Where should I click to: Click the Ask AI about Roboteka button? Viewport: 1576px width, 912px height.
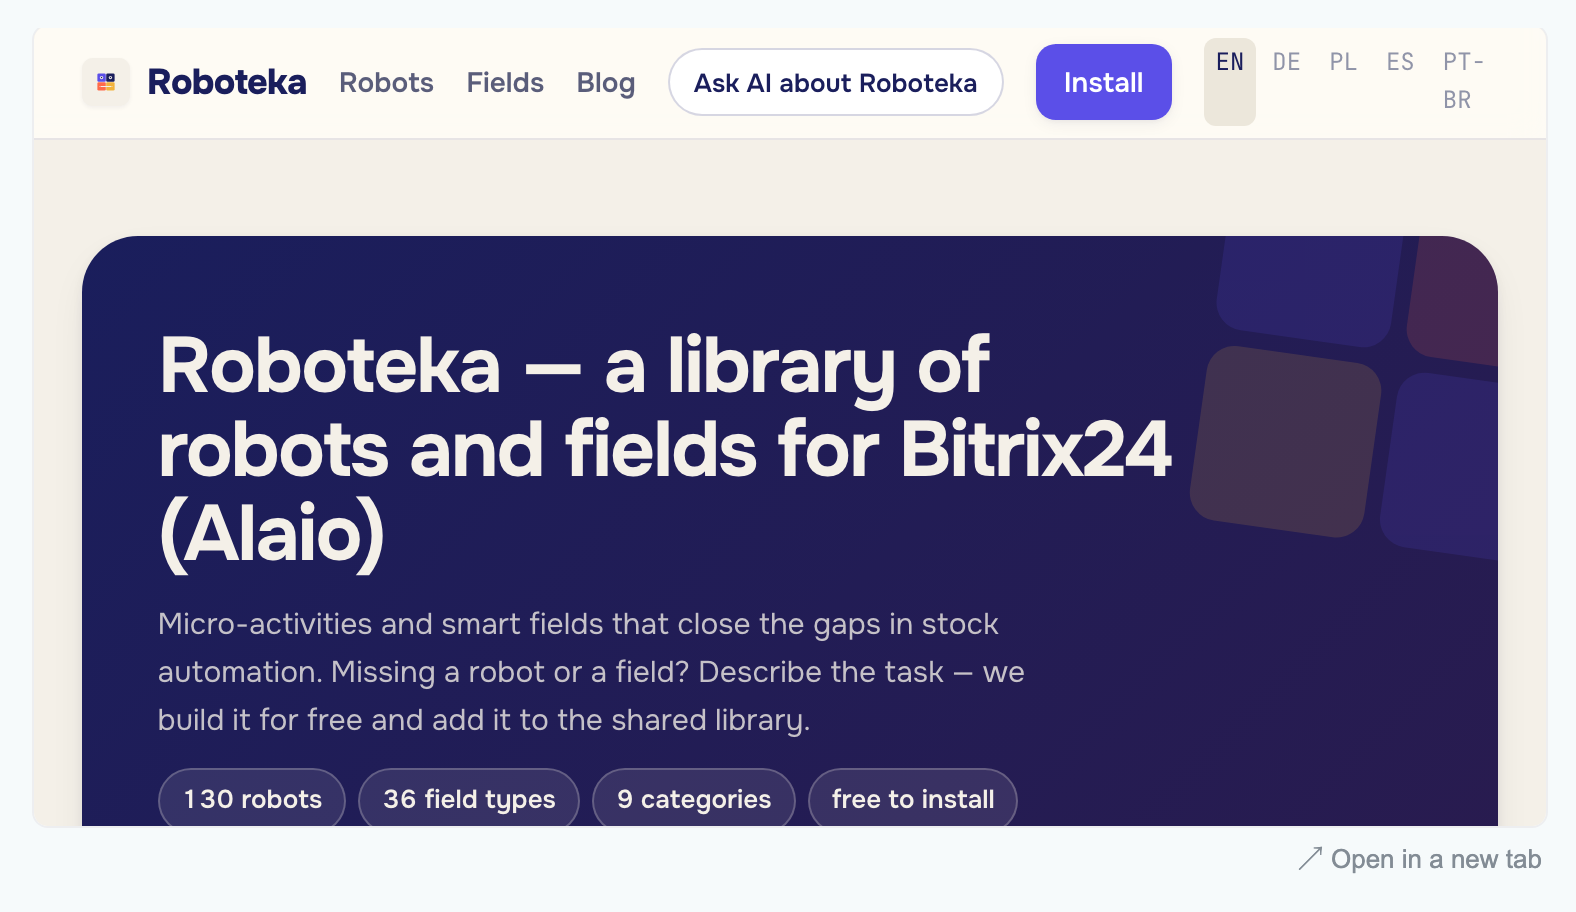coord(836,82)
